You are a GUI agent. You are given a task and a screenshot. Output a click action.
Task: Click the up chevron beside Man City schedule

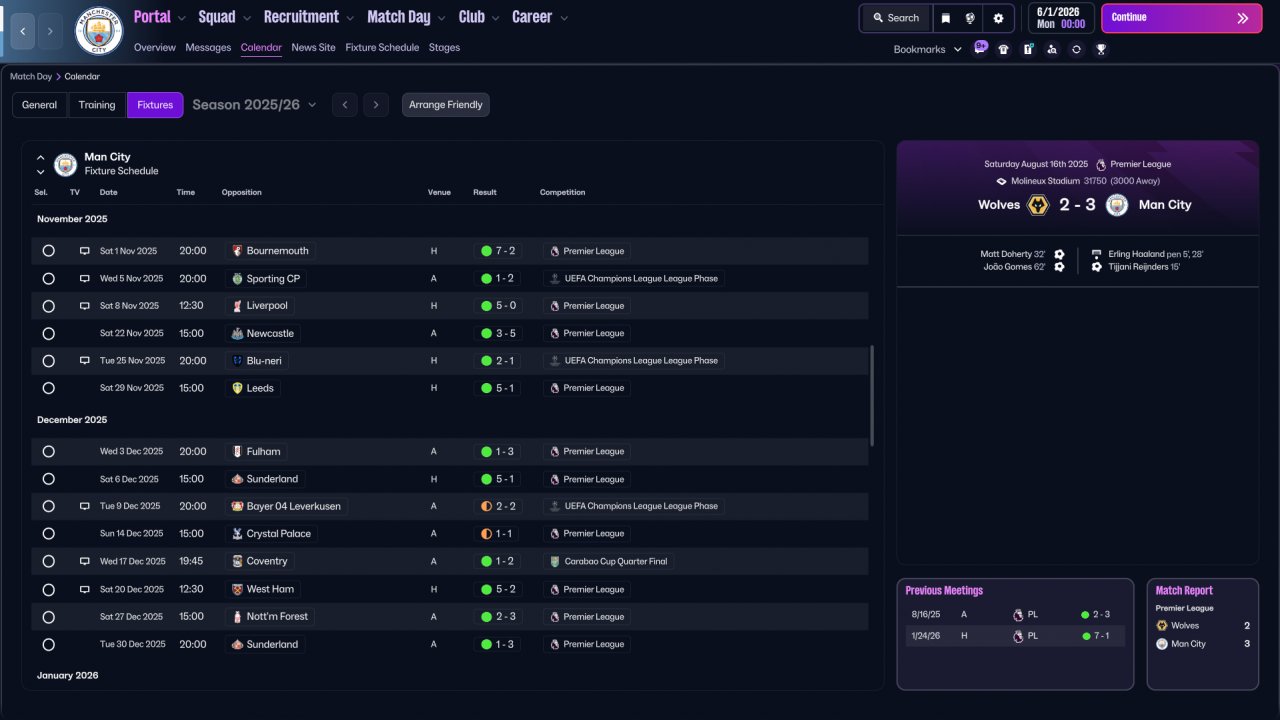(x=41, y=157)
